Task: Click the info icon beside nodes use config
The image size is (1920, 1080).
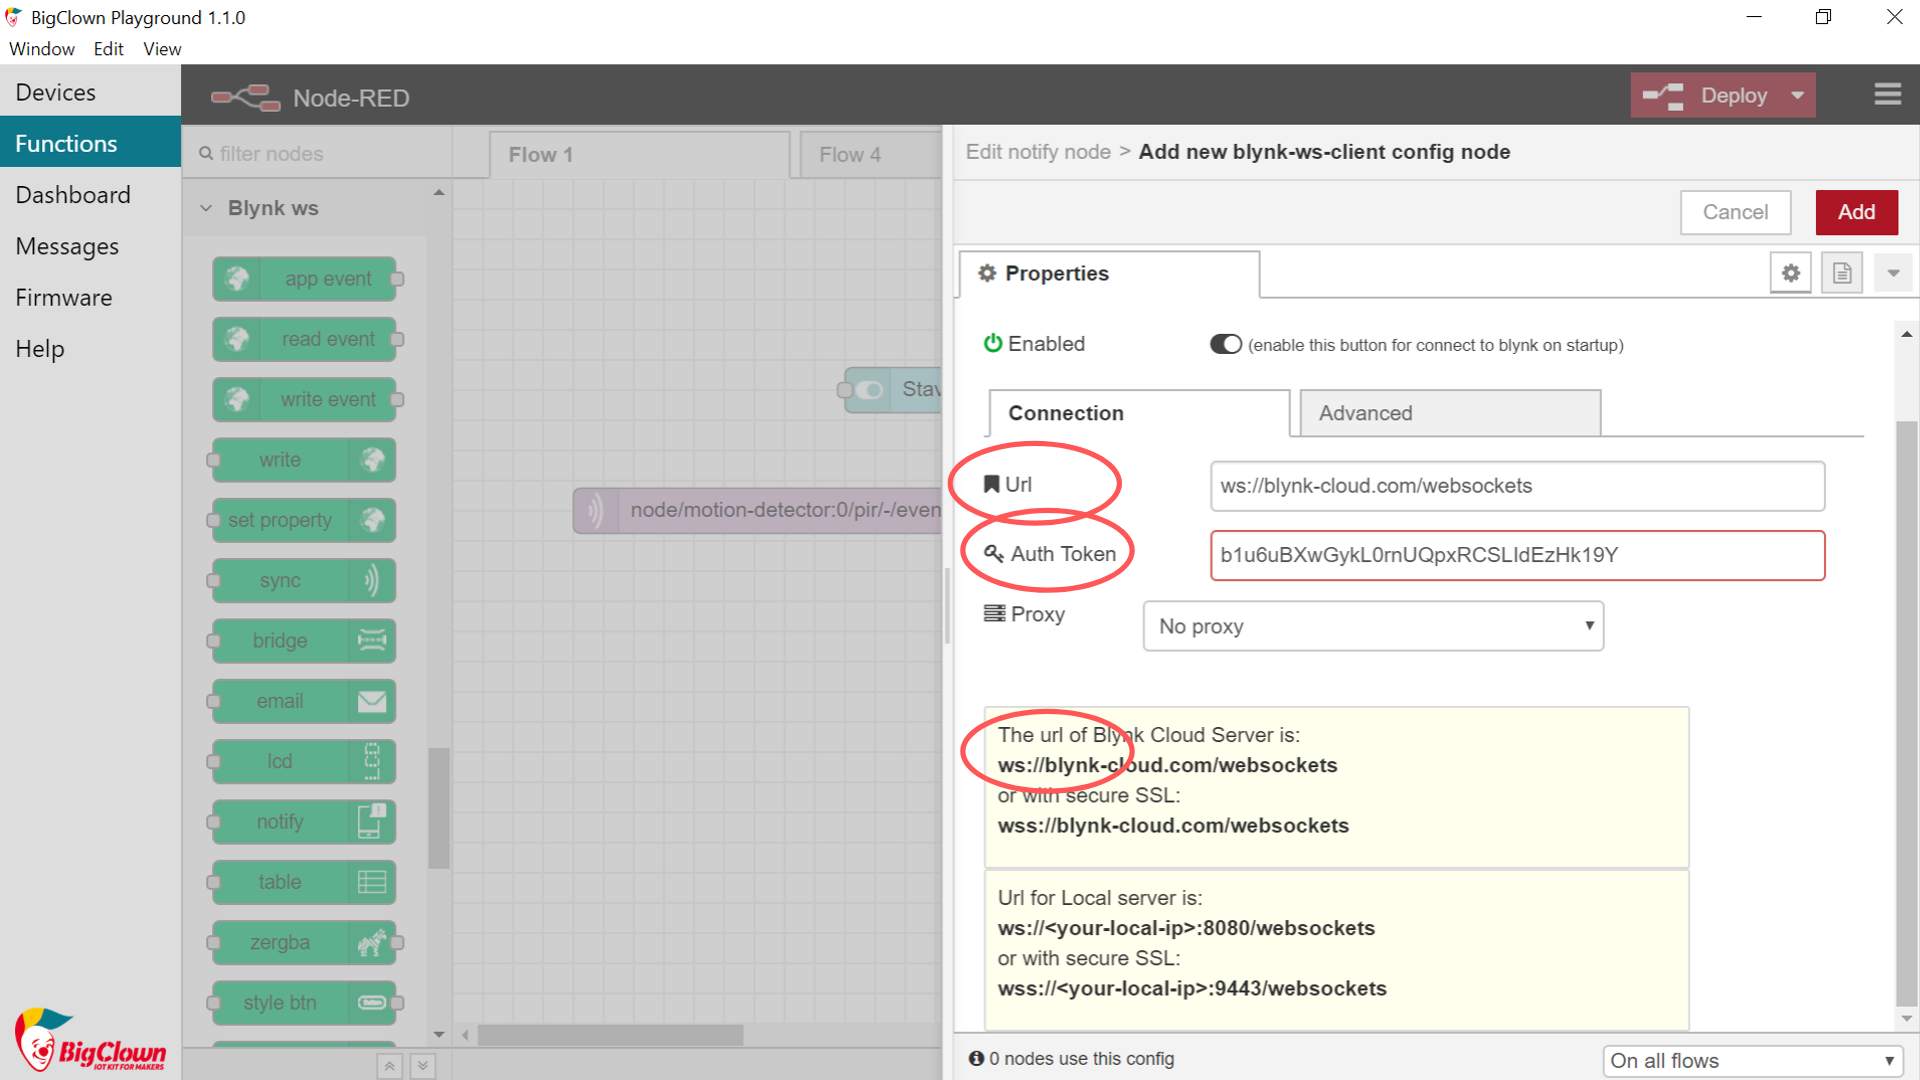Action: tap(976, 1058)
